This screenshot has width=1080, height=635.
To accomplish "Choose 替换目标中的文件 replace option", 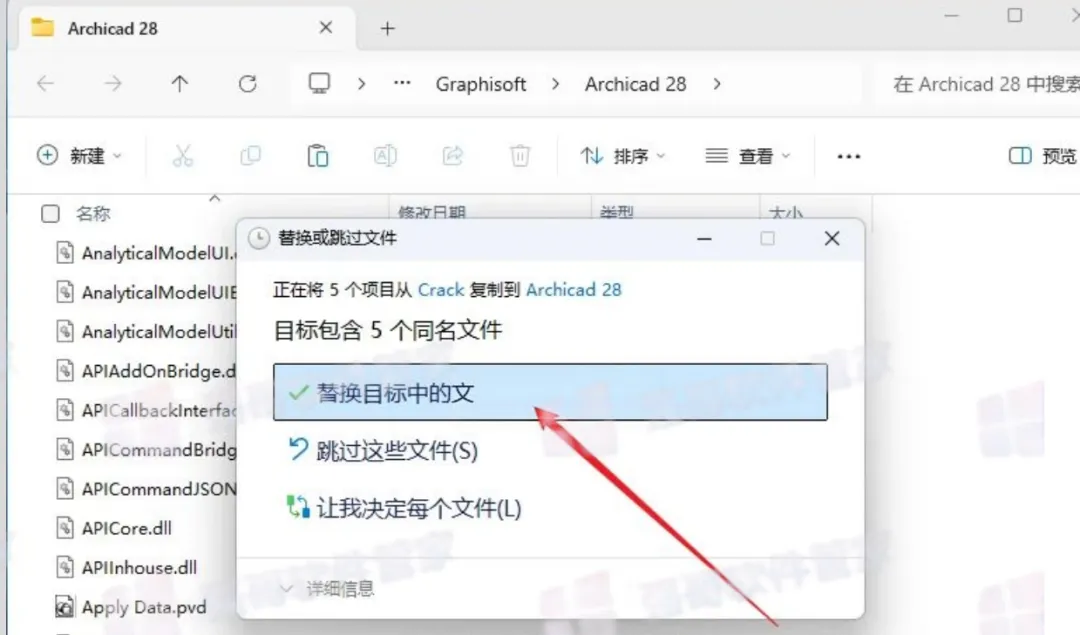I will pyautogui.click(x=550, y=393).
